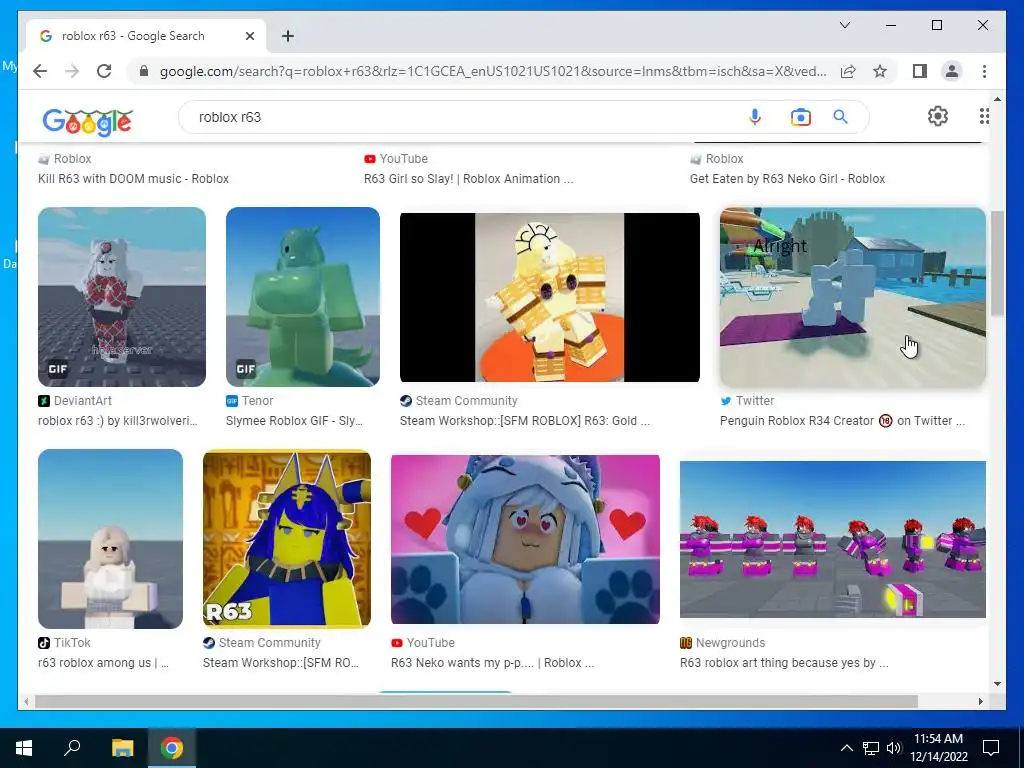1024x768 pixels.
Task: Click the scroll down arrow
Action: tap(997, 684)
